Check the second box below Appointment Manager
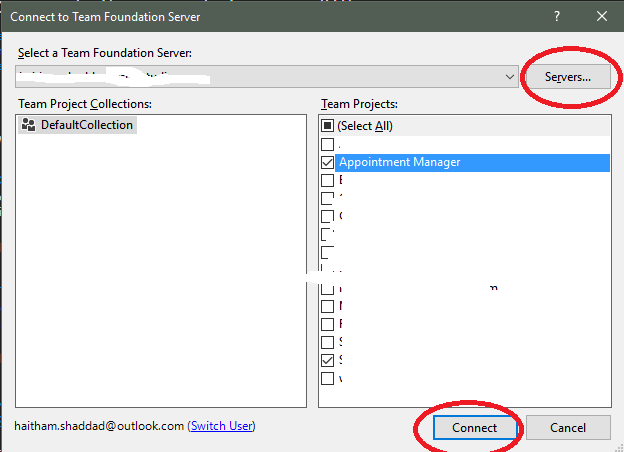Image resolution: width=624 pixels, height=452 pixels. tap(327, 198)
